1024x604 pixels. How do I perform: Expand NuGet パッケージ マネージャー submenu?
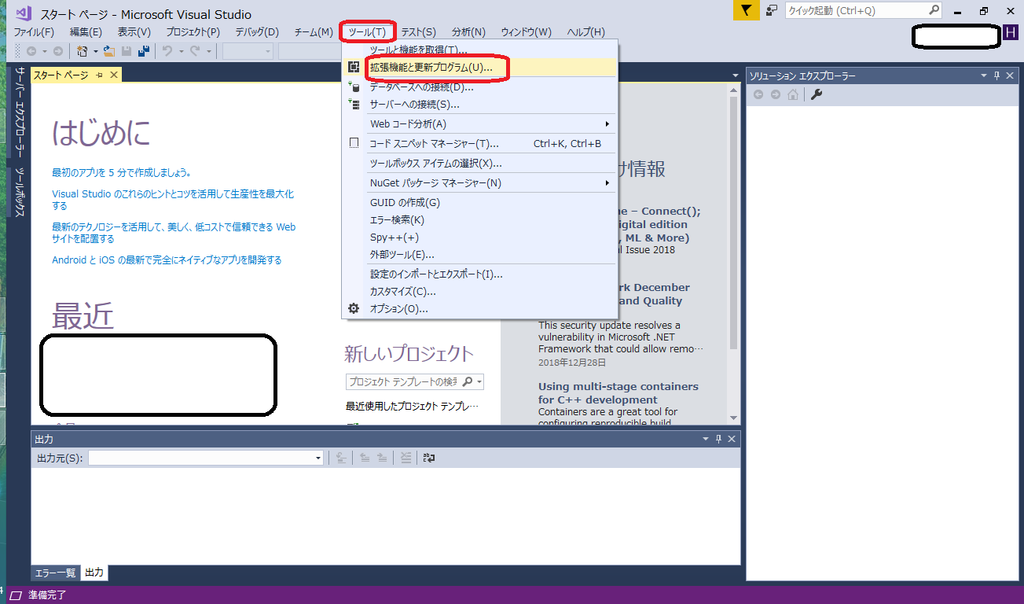pyautogui.click(x=607, y=183)
